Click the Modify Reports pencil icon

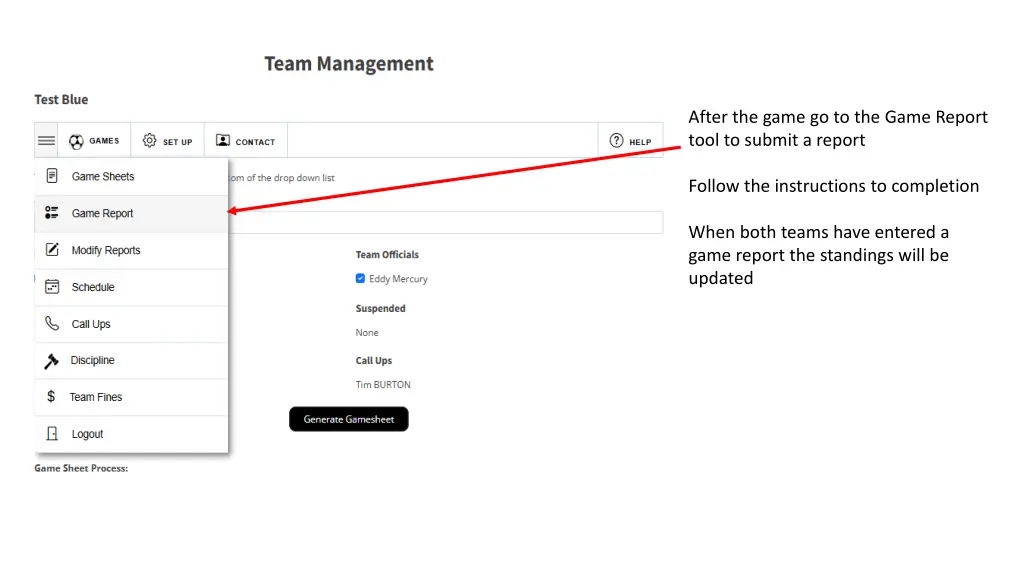point(52,249)
